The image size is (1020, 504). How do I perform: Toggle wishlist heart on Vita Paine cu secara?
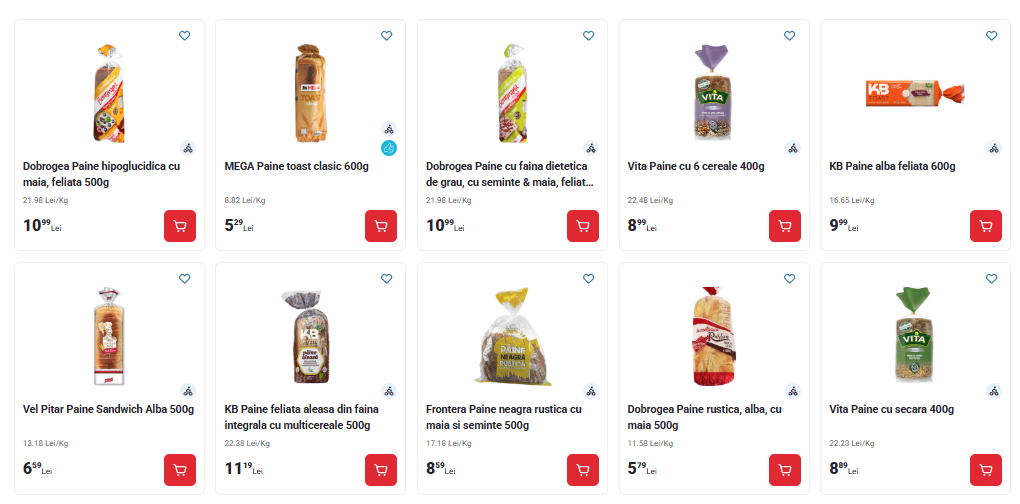[992, 279]
